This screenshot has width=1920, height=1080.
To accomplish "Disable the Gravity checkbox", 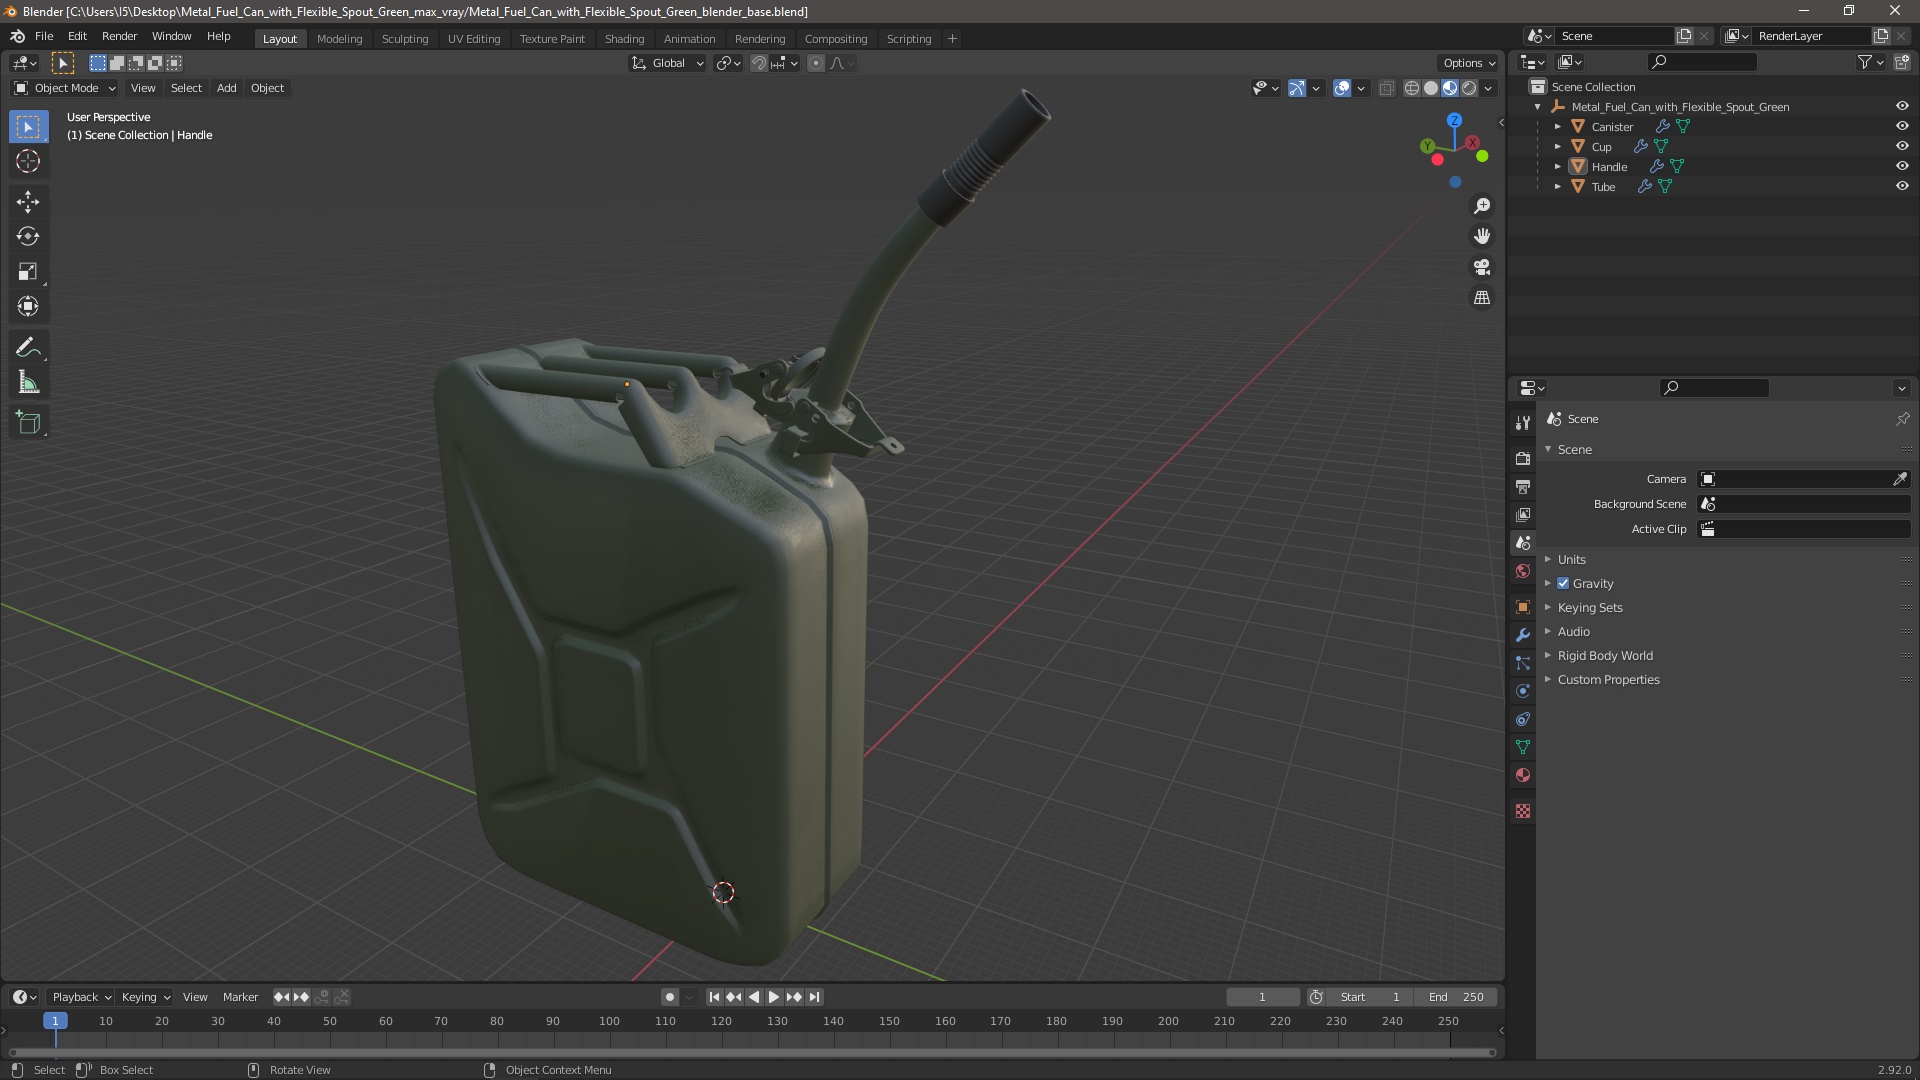I will pos(1563,583).
